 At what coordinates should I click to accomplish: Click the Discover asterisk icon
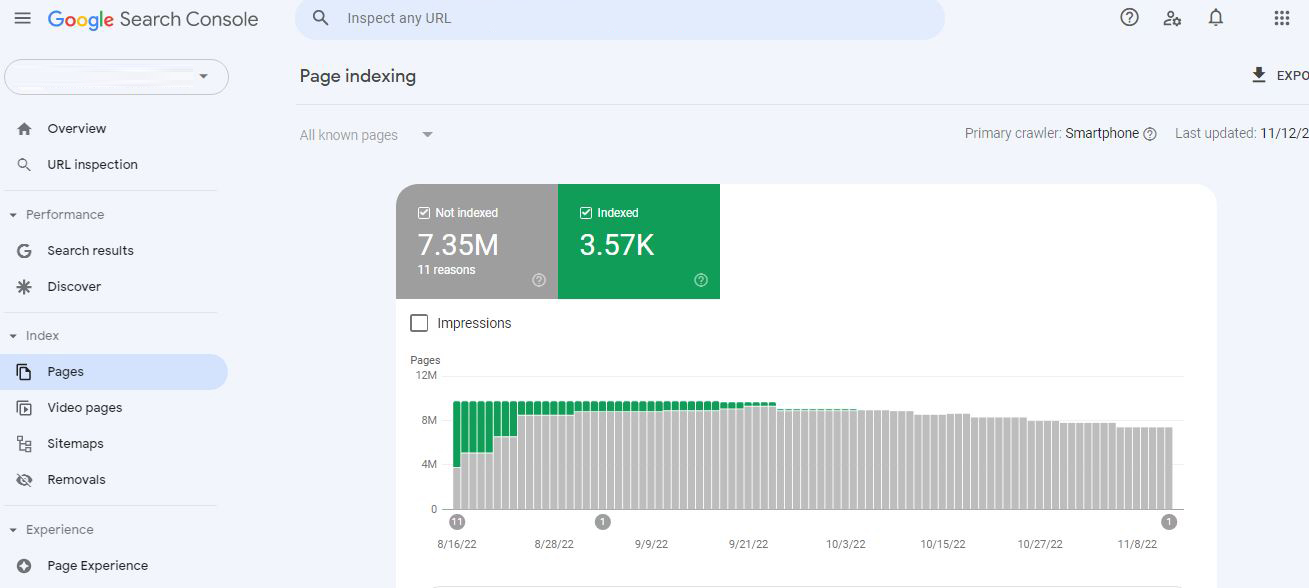click(x=25, y=286)
